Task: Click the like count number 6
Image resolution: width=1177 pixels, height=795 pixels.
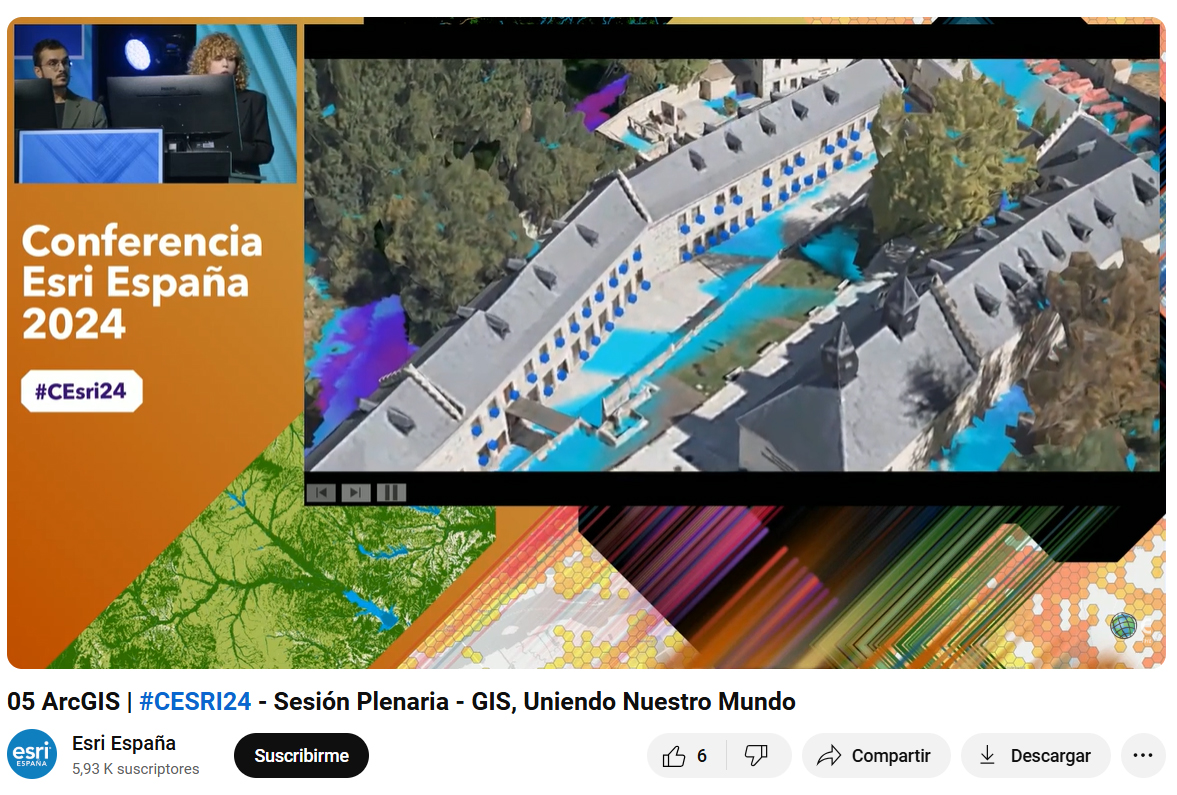Action: 702,756
